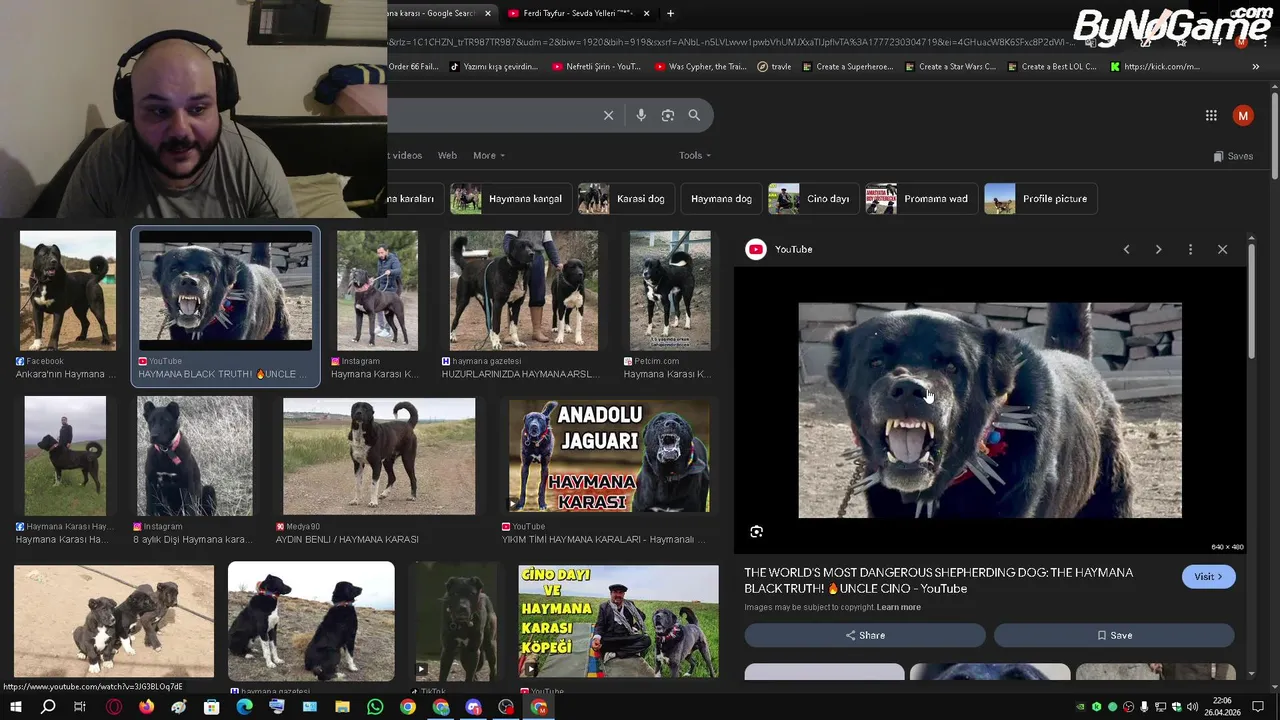
Task: Click the preview panel scrollbar
Action: point(1251,300)
